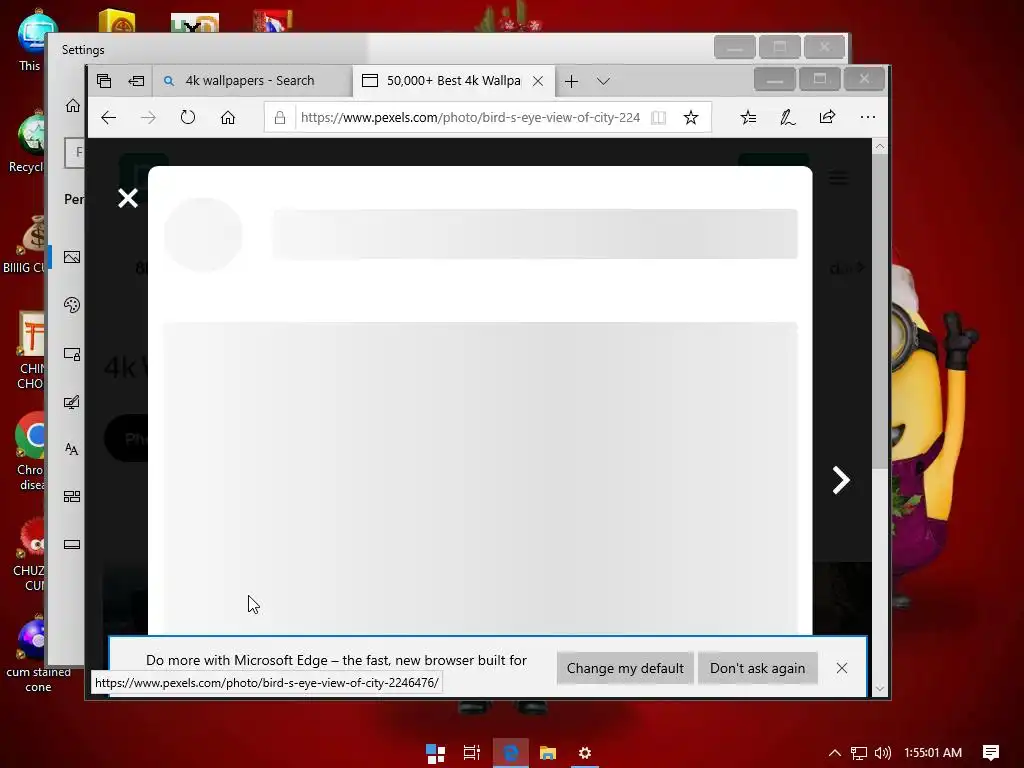1024x768 pixels.
Task: Open the volume speaker tray icon
Action: tap(882, 753)
